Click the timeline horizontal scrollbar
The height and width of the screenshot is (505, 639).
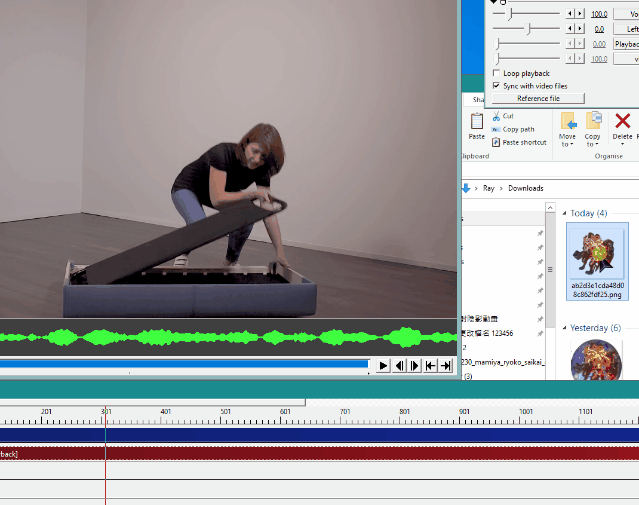pyautogui.click(x=152, y=403)
